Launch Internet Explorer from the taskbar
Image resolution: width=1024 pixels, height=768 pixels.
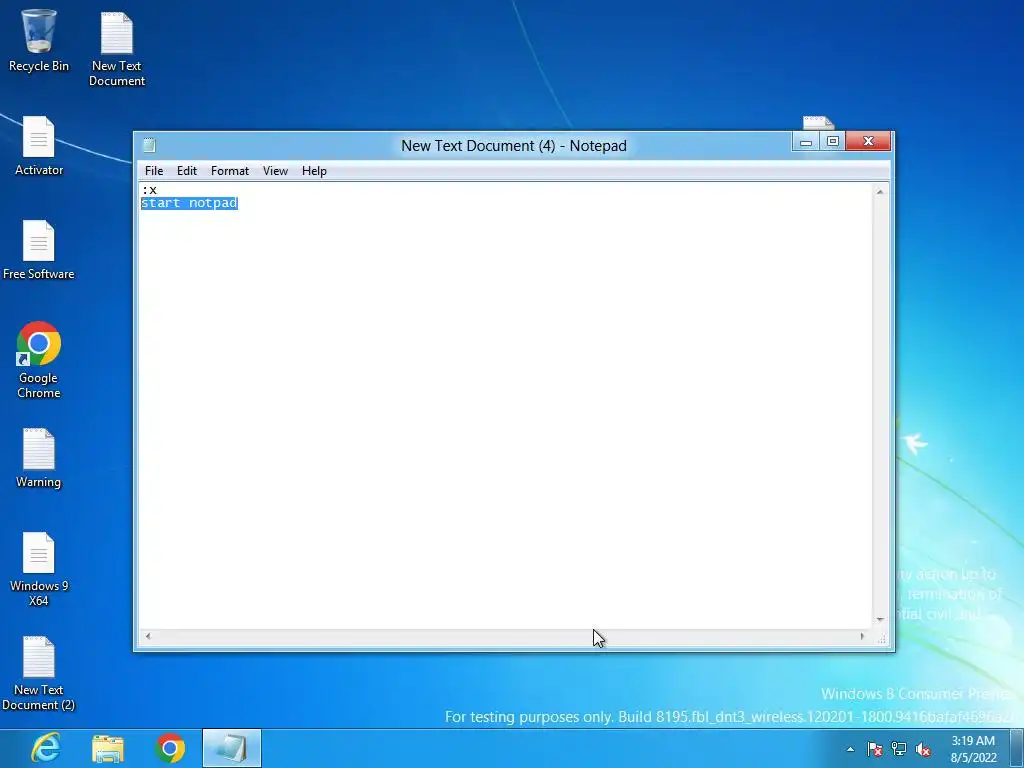tap(46, 748)
